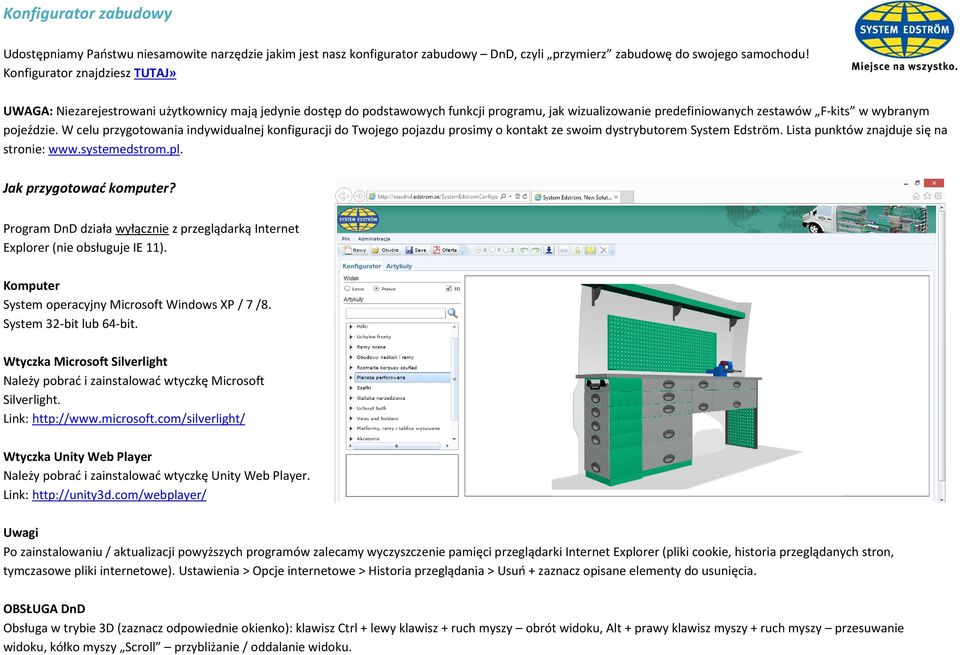This screenshot has height=655, width=960.
Task: Select the highlighted Plansza perforowana row
Action: coord(402,378)
